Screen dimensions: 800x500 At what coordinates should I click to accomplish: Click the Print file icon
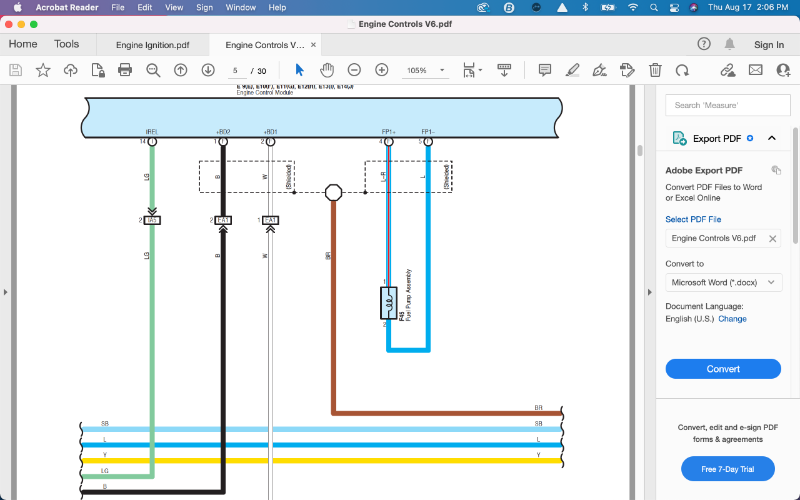125,70
